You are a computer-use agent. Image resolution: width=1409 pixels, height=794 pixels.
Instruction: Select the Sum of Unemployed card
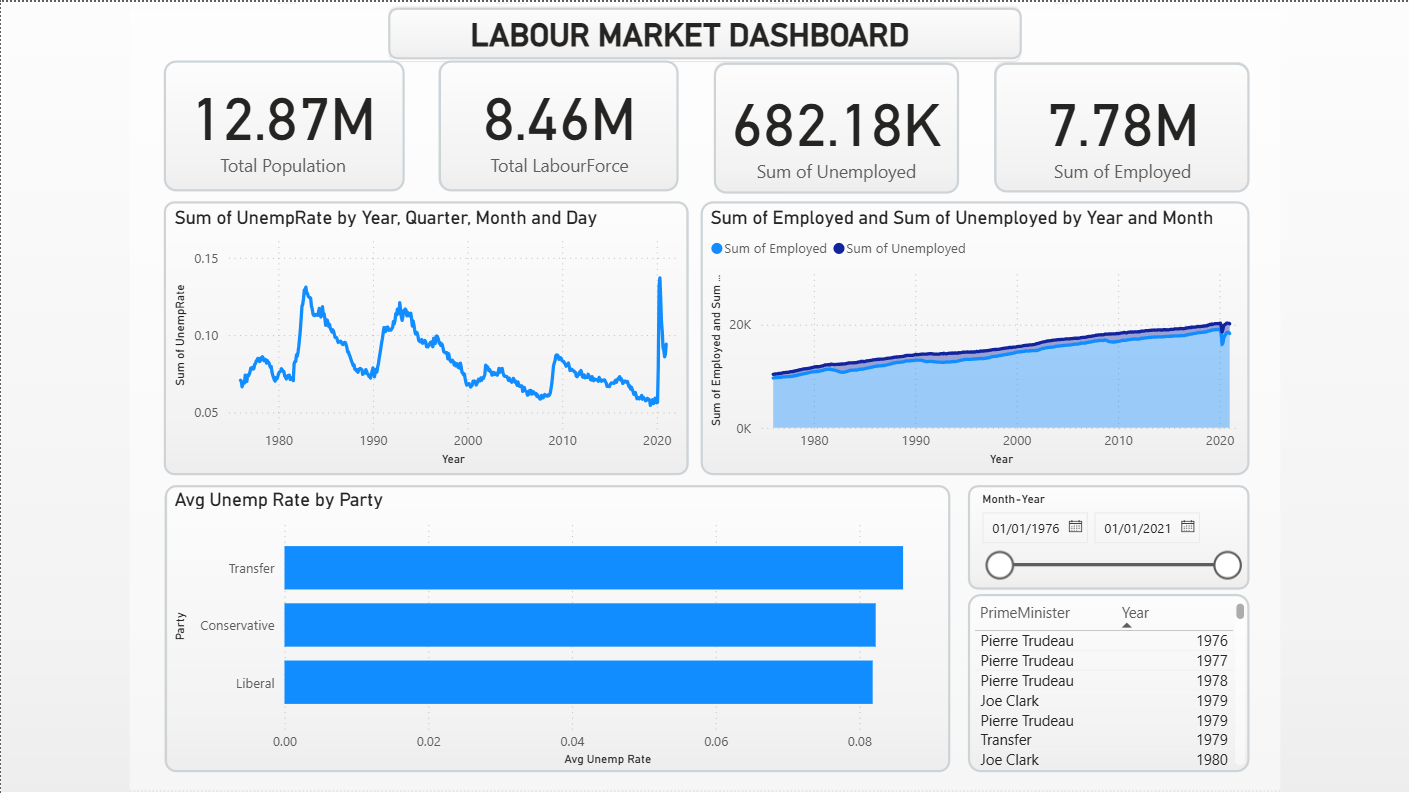click(x=836, y=127)
